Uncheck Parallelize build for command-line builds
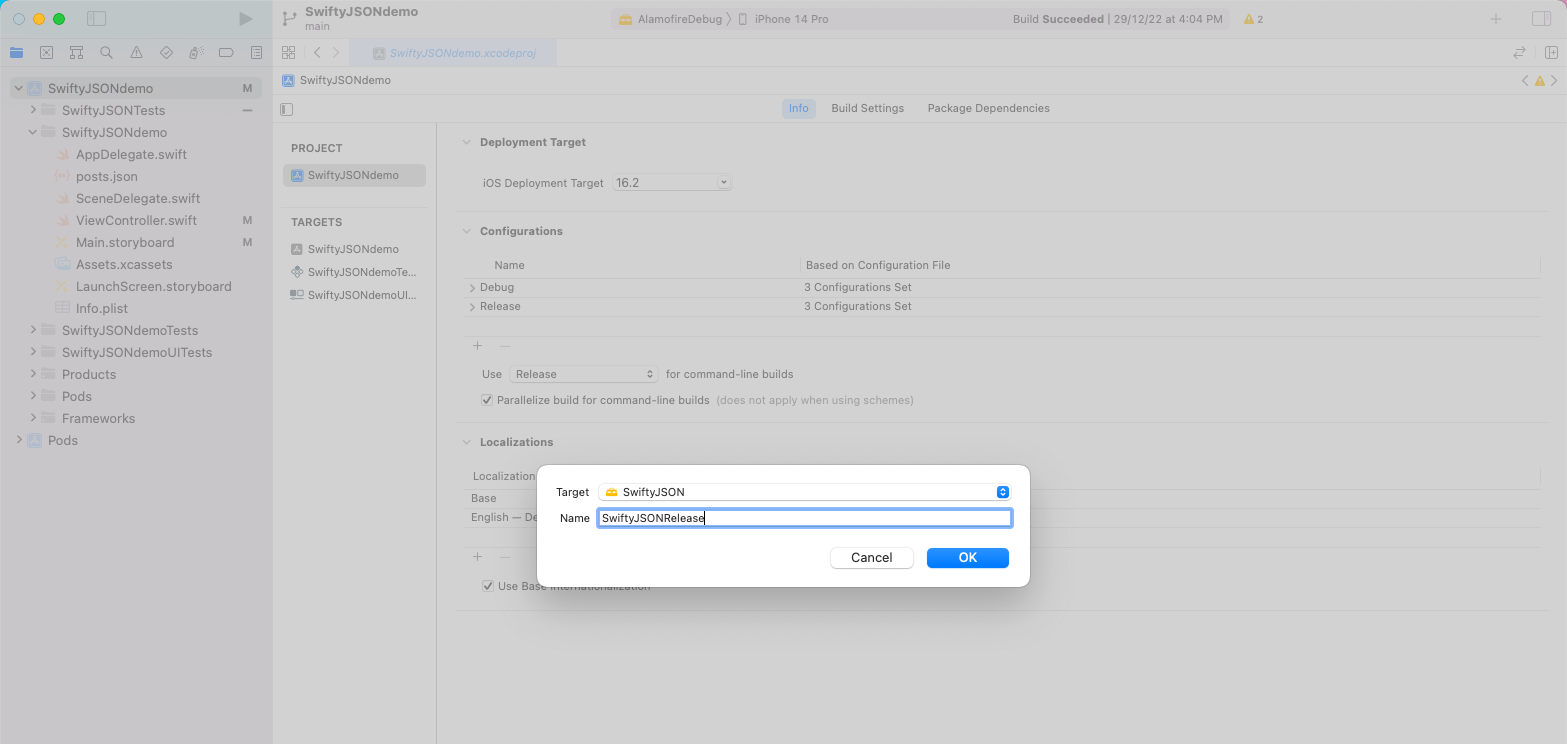Viewport: 1567px width, 744px height. tap(488, 400)
